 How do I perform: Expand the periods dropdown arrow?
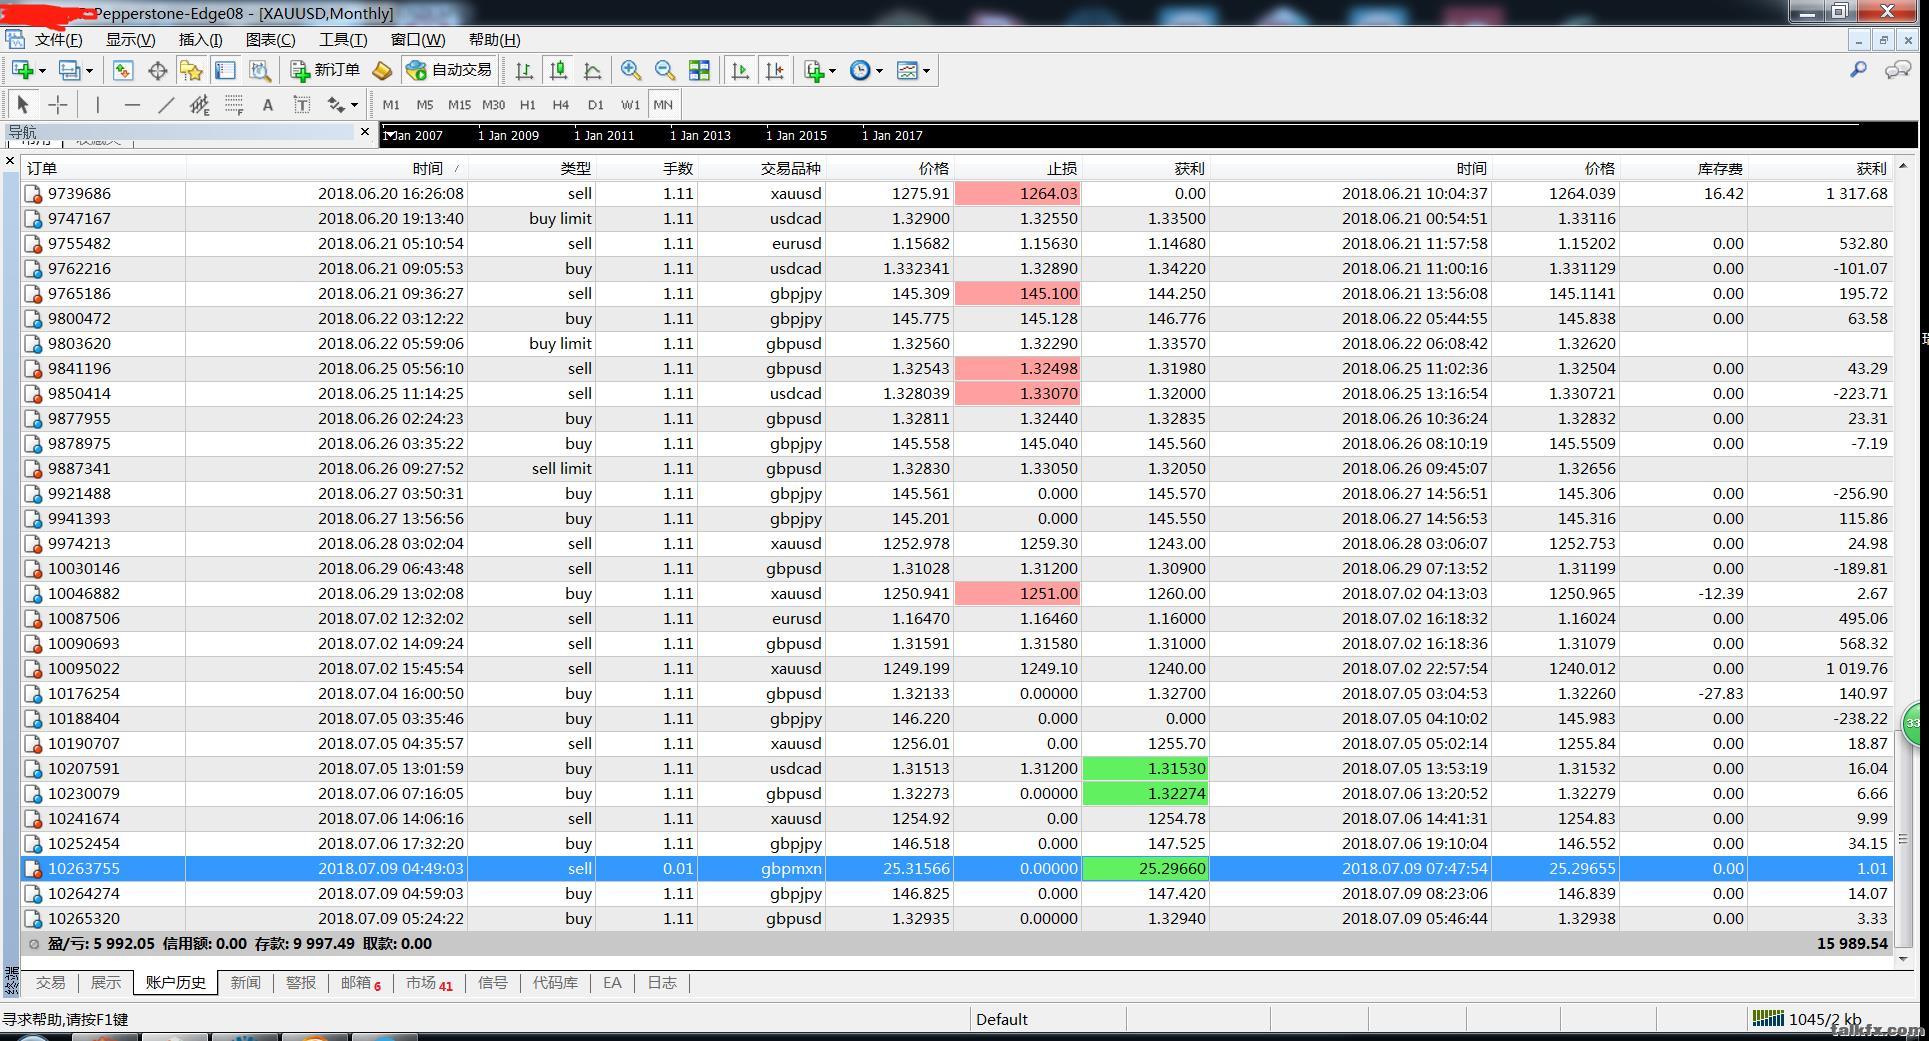coord(879,70)
